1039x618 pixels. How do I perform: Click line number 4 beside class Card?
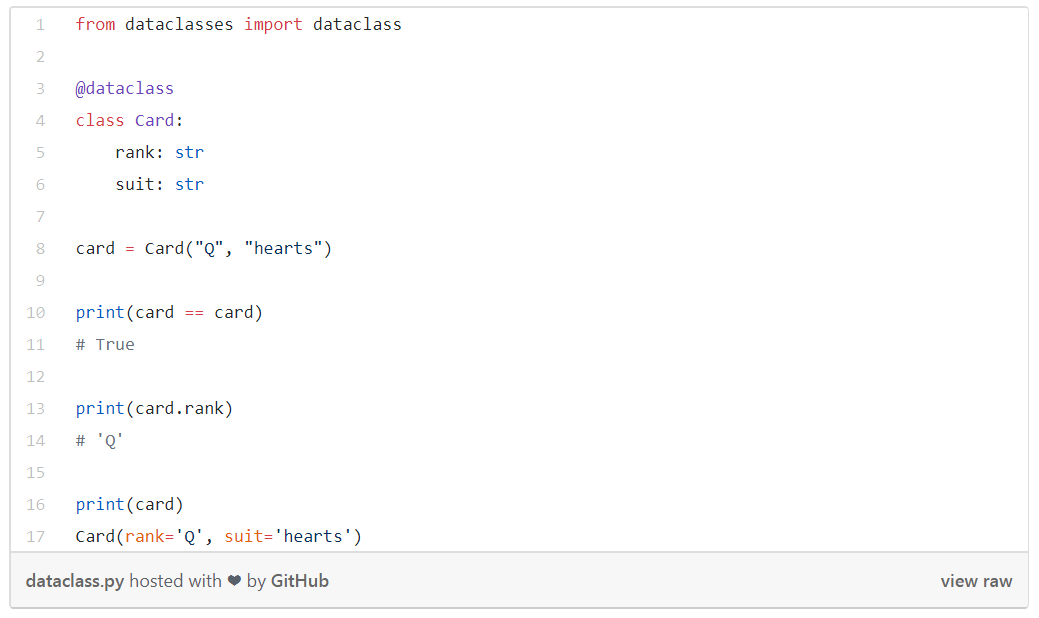[40, 121]
